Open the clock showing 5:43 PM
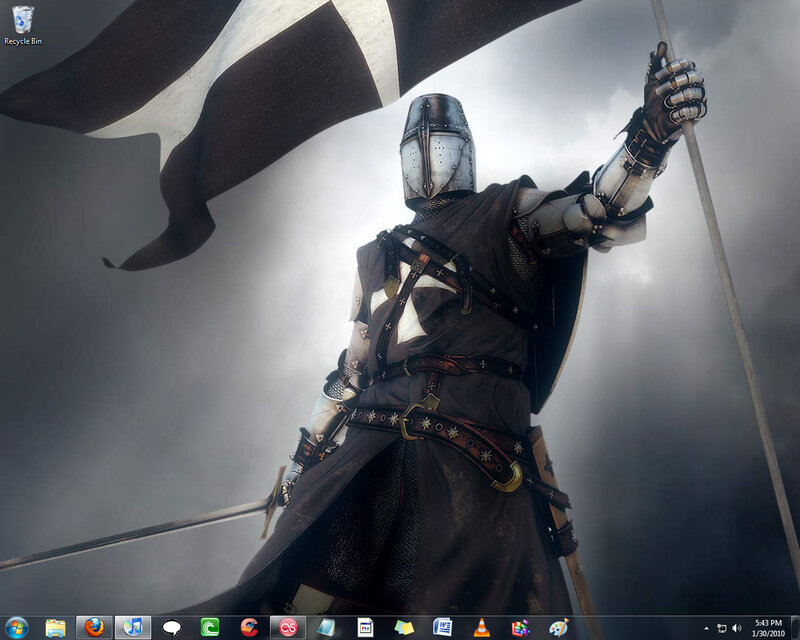Screen dimensions: 800x640 [x=768, y=628]
